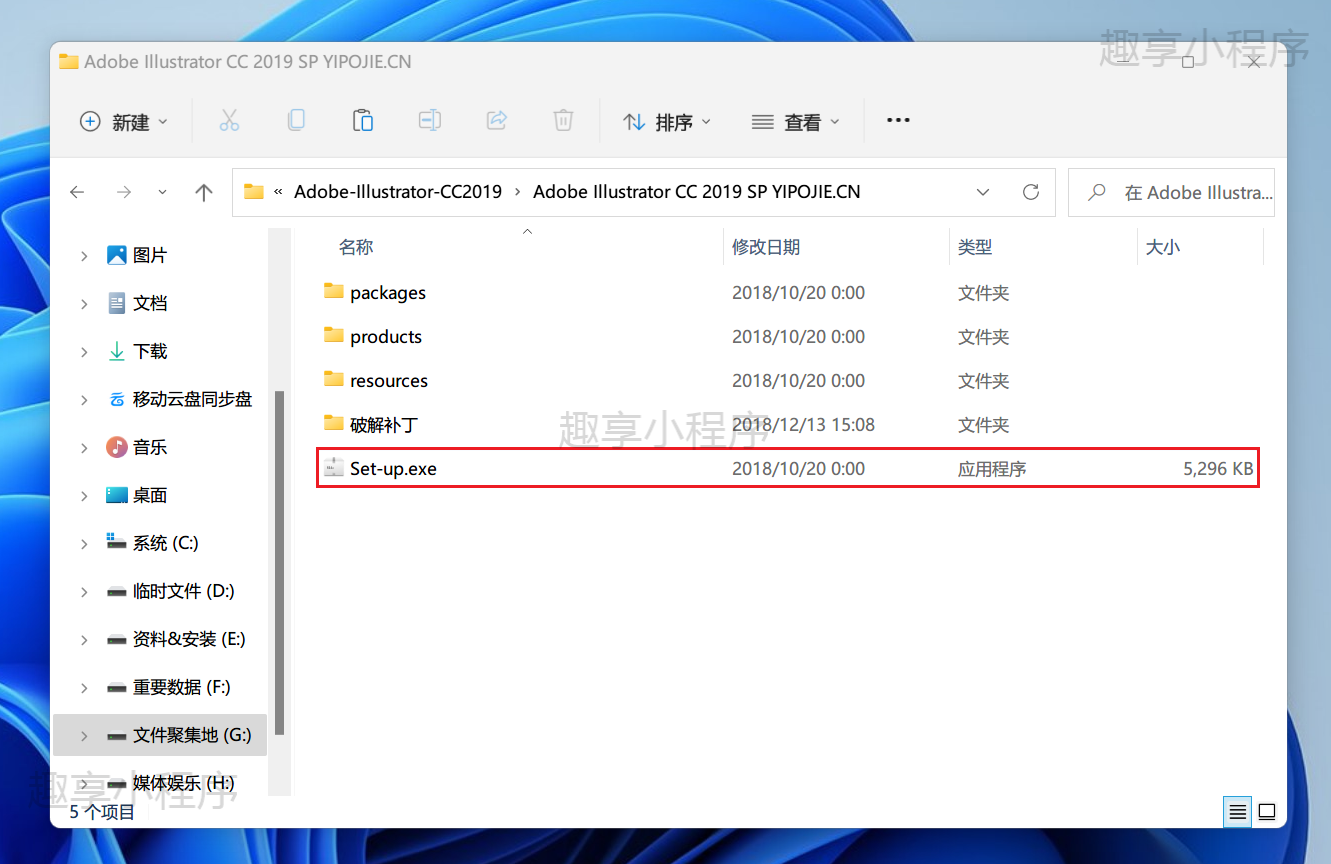Click the navigation pane scrollbar
1331x864 pixels.
click(280, 562)
